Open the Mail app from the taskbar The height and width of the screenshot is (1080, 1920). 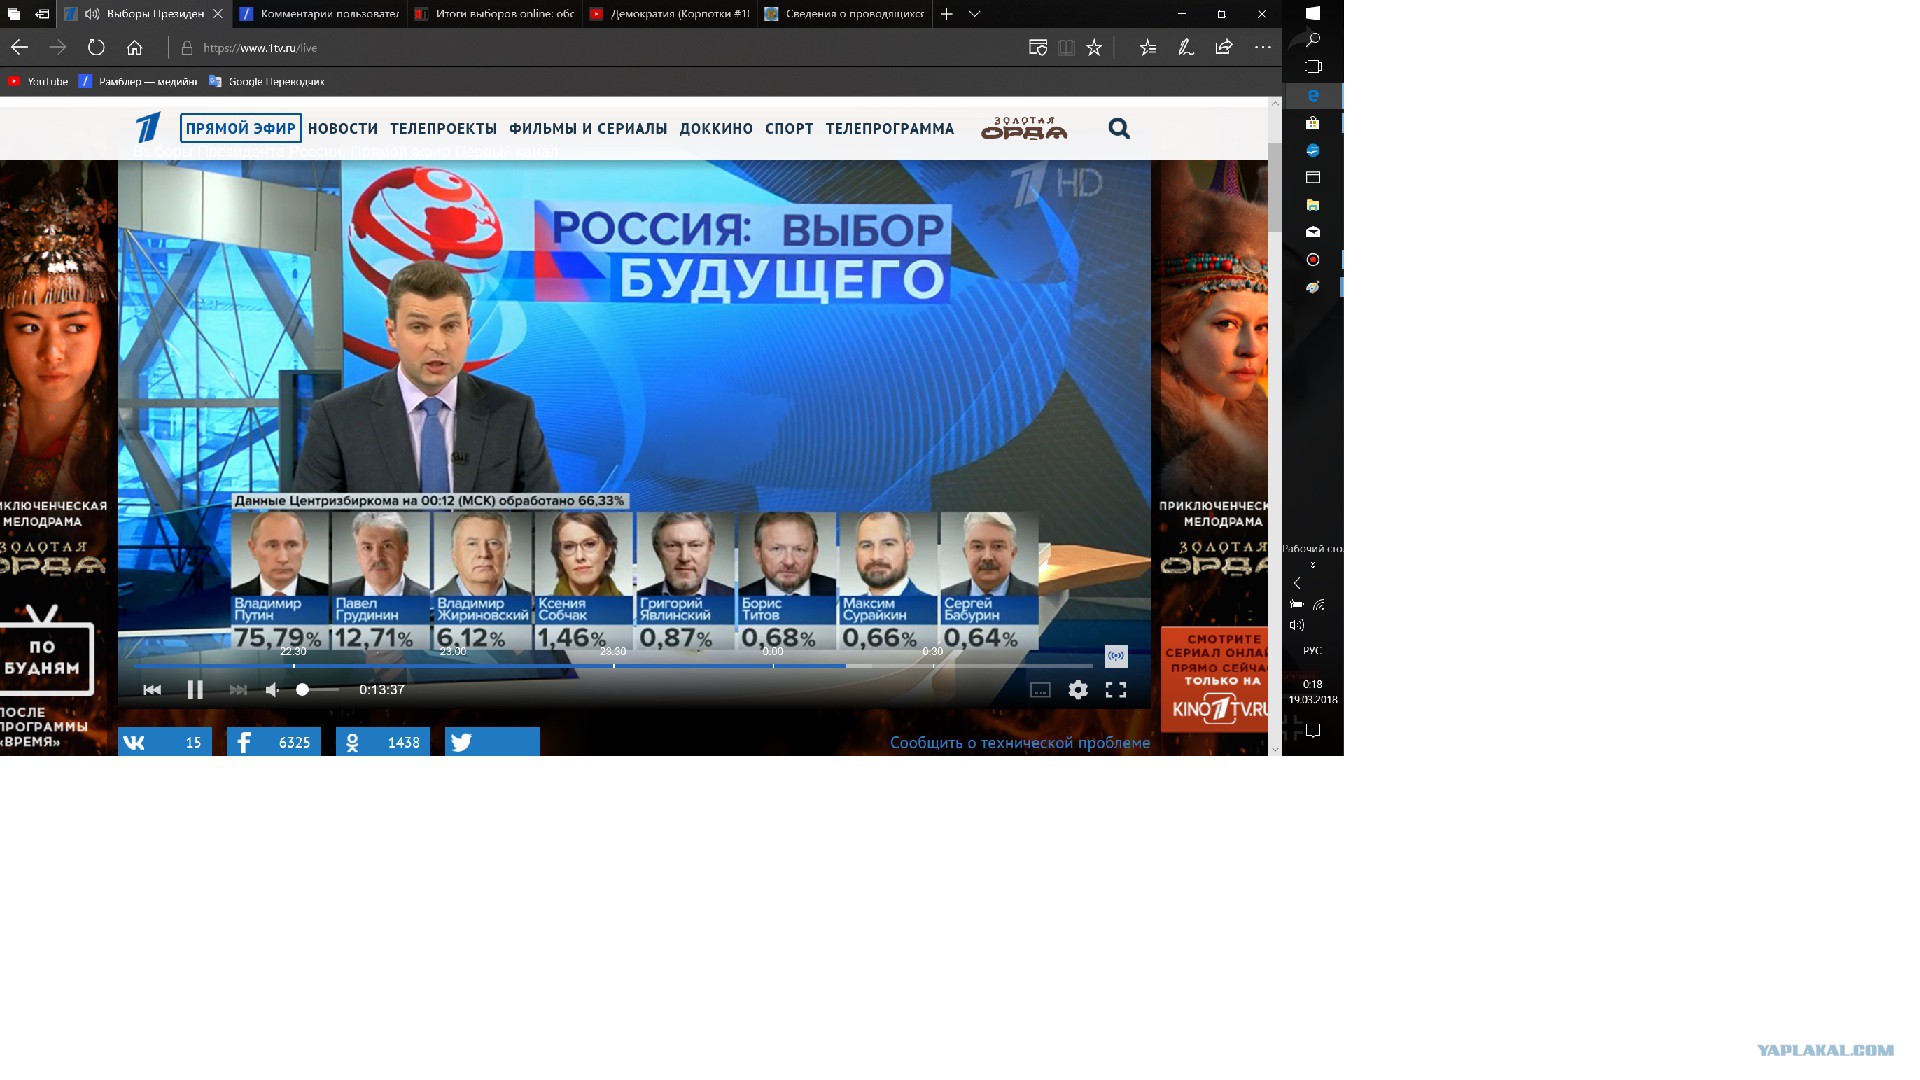(1313, 232)
